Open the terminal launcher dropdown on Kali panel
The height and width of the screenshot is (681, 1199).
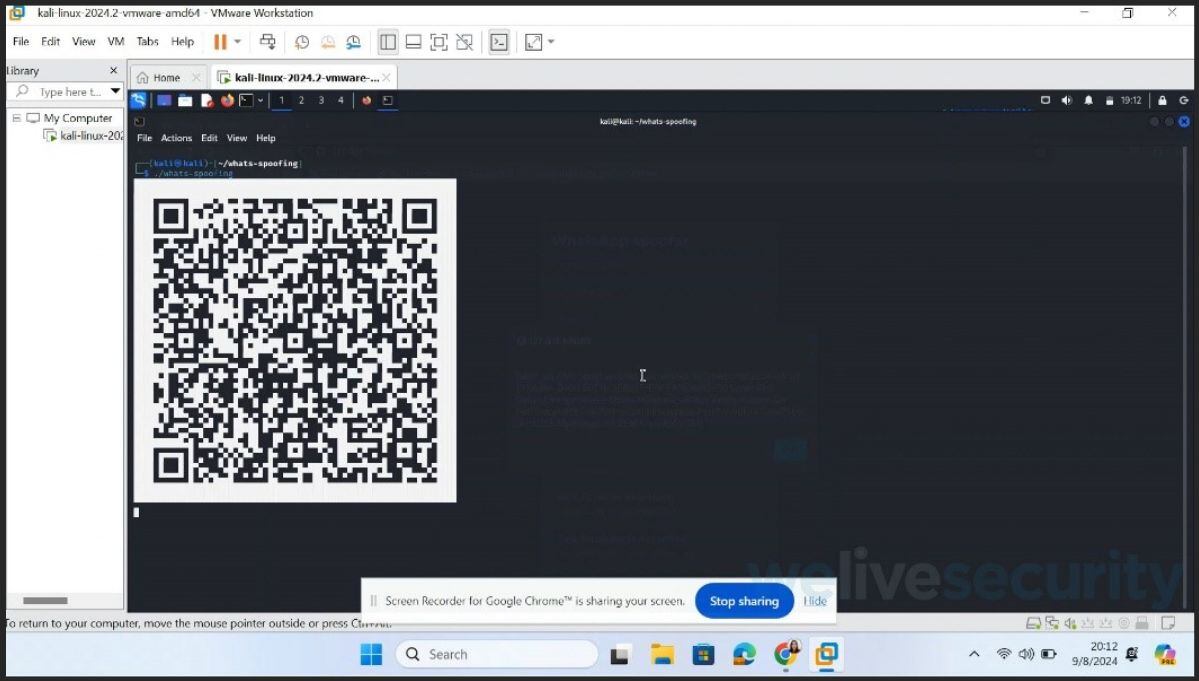[261, 100]
